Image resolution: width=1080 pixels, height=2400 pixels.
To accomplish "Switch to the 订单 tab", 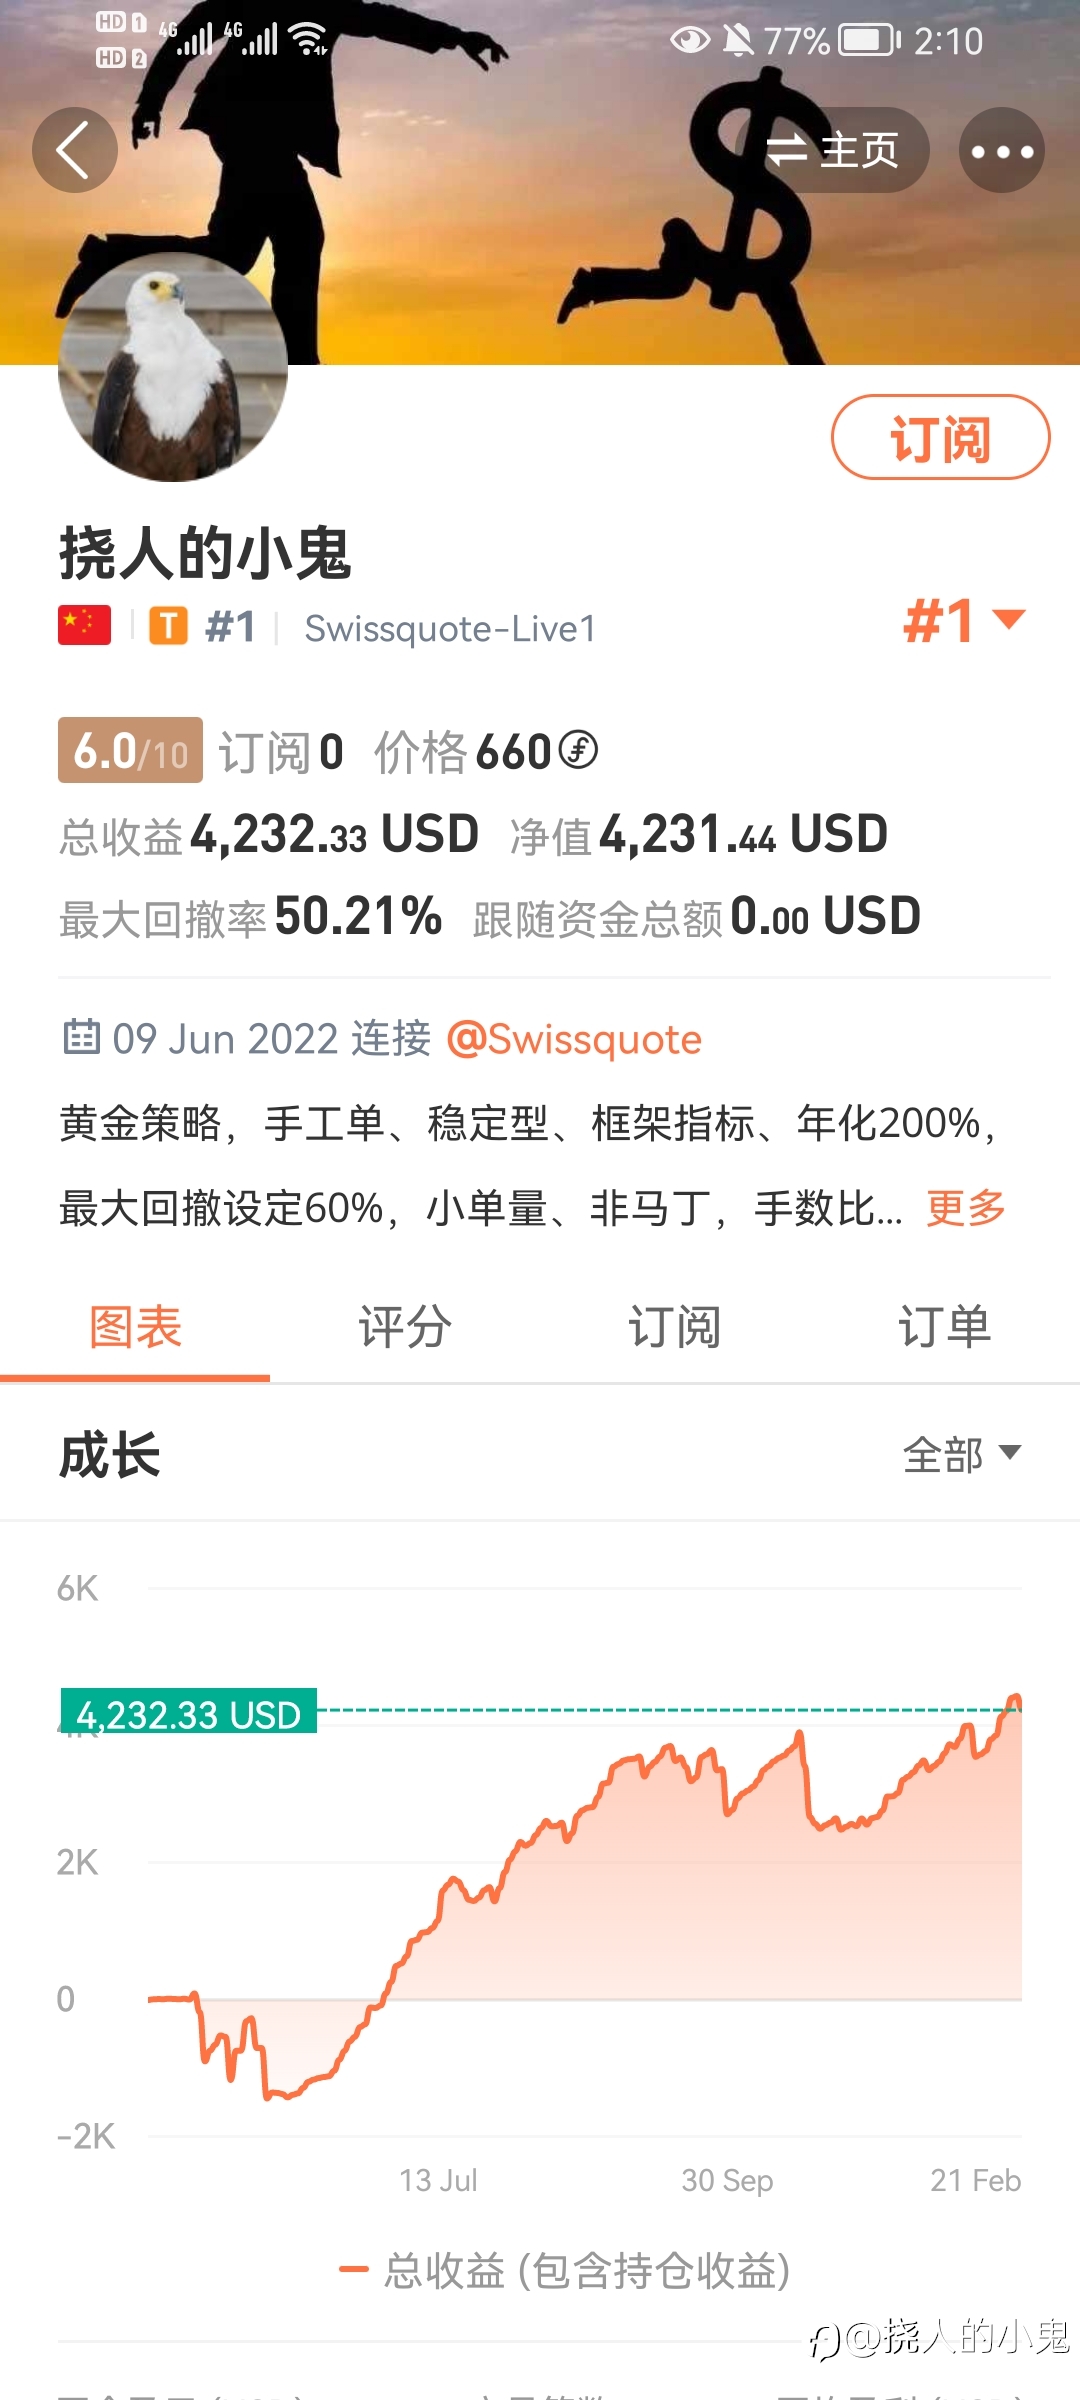I will click(x=944, y=1327).
